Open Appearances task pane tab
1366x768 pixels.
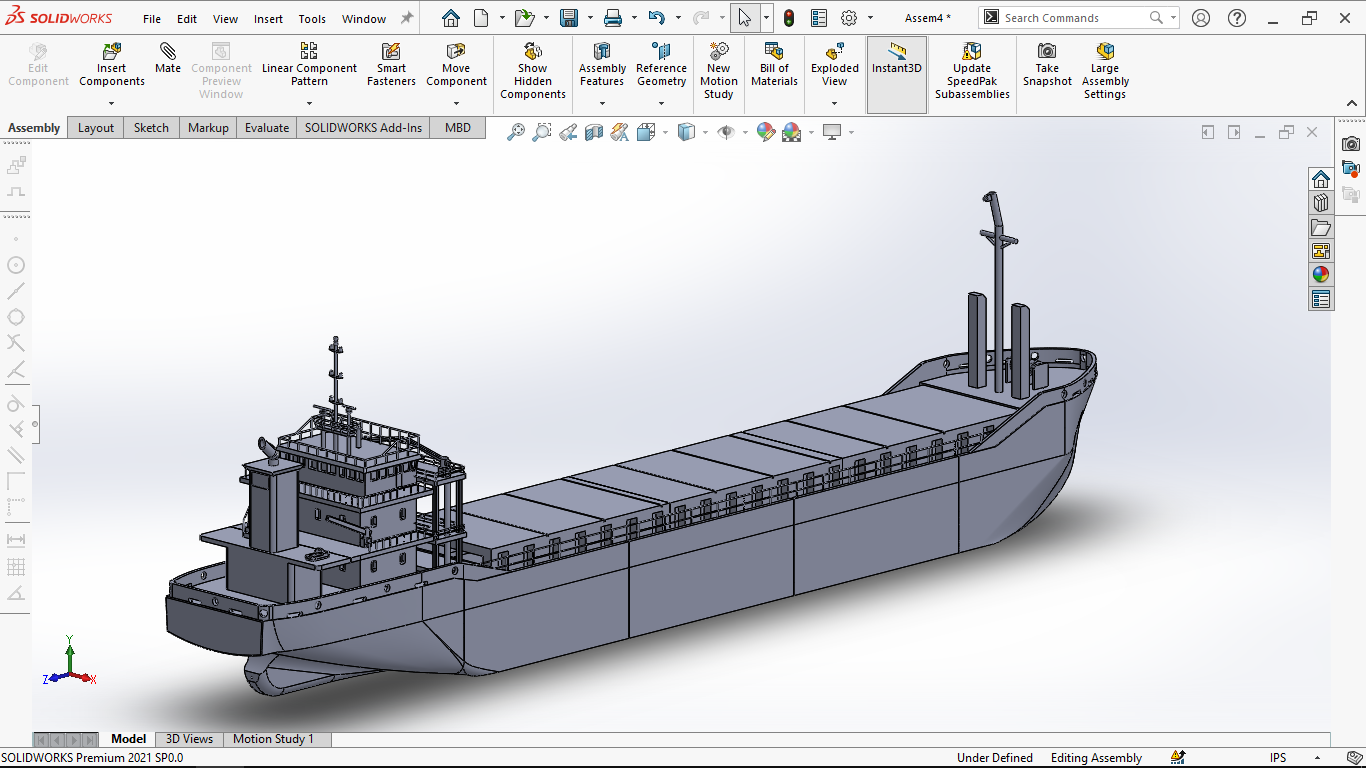click(1321, 275)
